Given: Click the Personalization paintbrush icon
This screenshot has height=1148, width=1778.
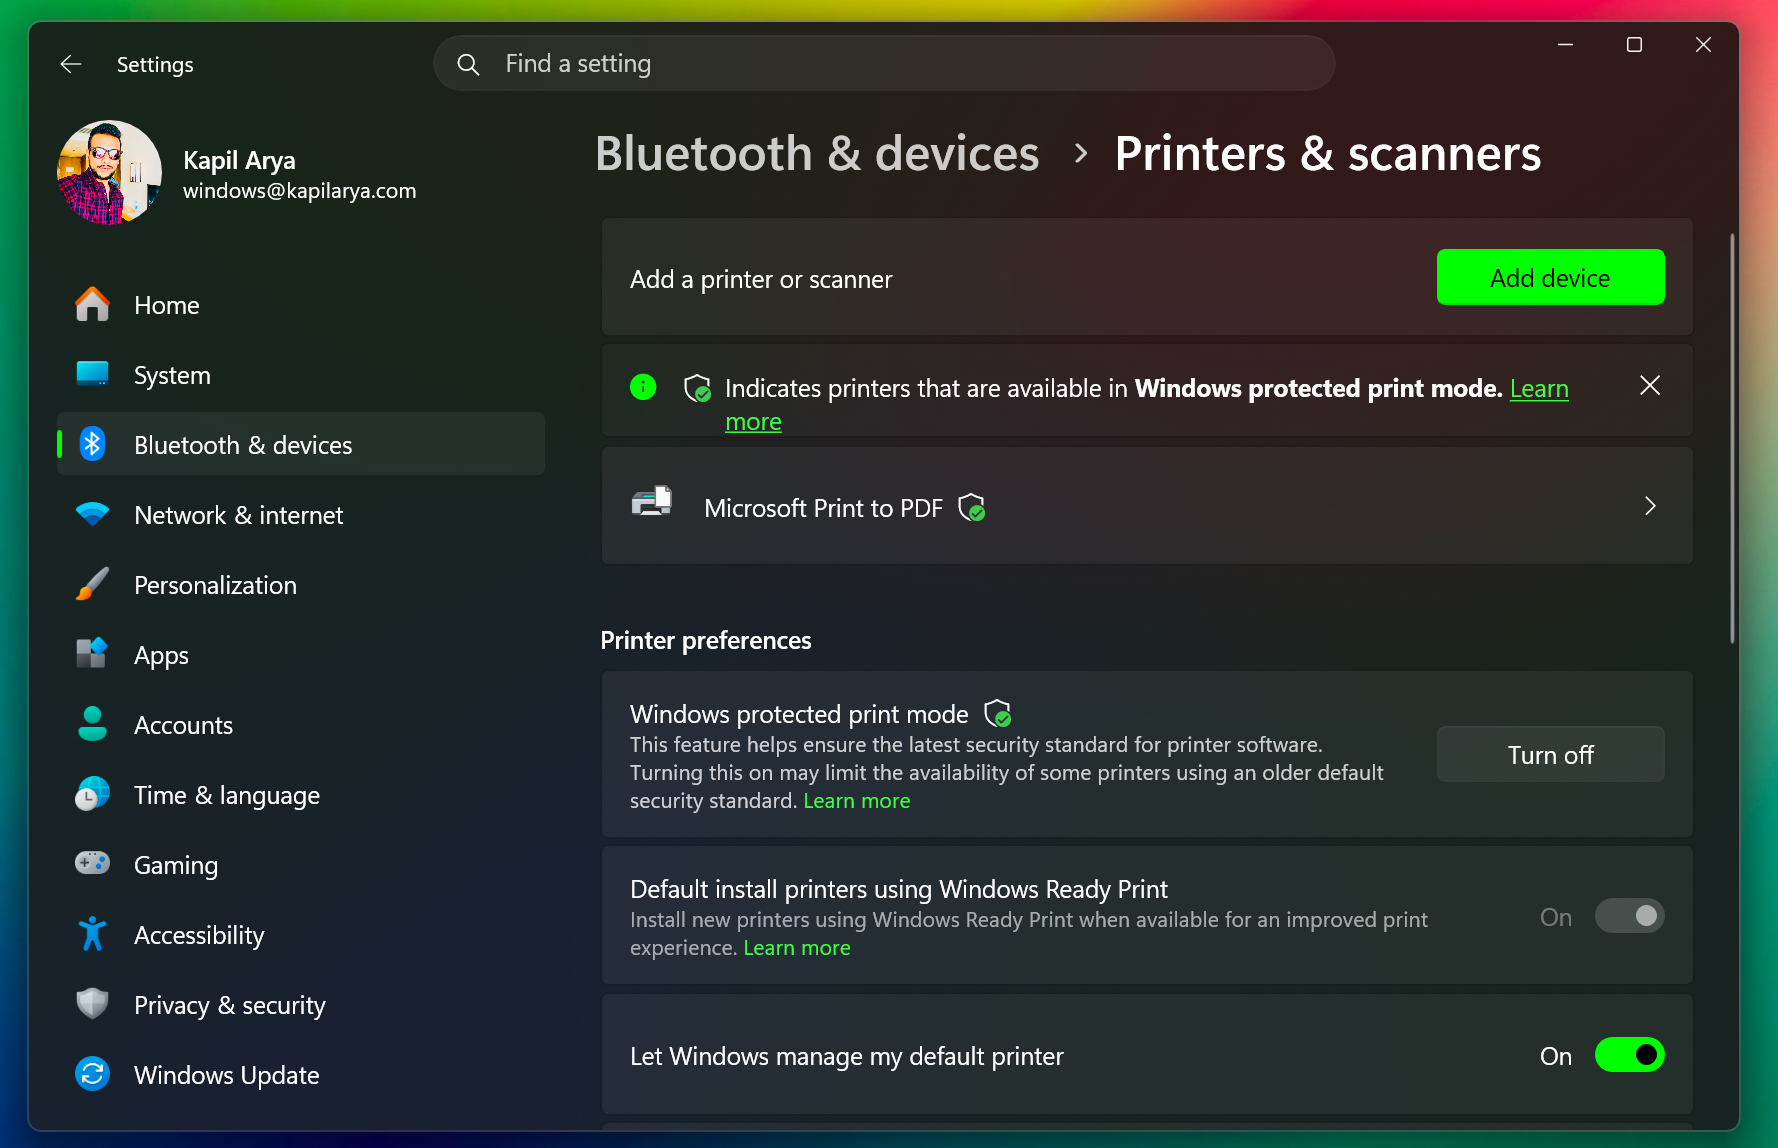Looking at the screenshot, I should tap(92, 584).
